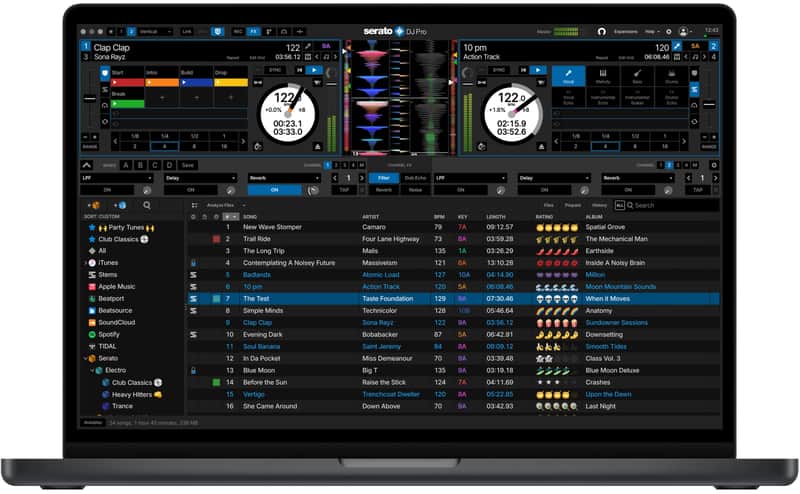Open the Help dropdown menu
Screen dimensions: 800x494
point(652,32)
